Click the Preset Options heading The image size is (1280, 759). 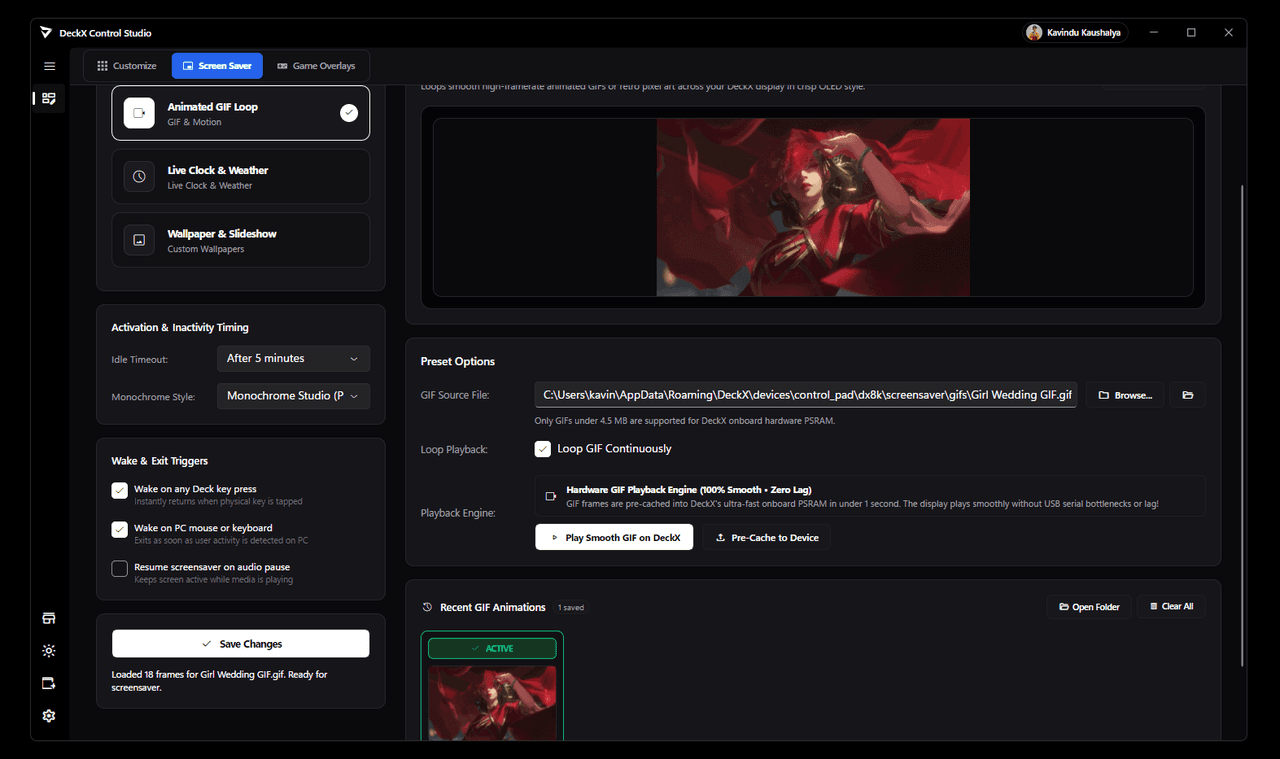coord(458,361)
